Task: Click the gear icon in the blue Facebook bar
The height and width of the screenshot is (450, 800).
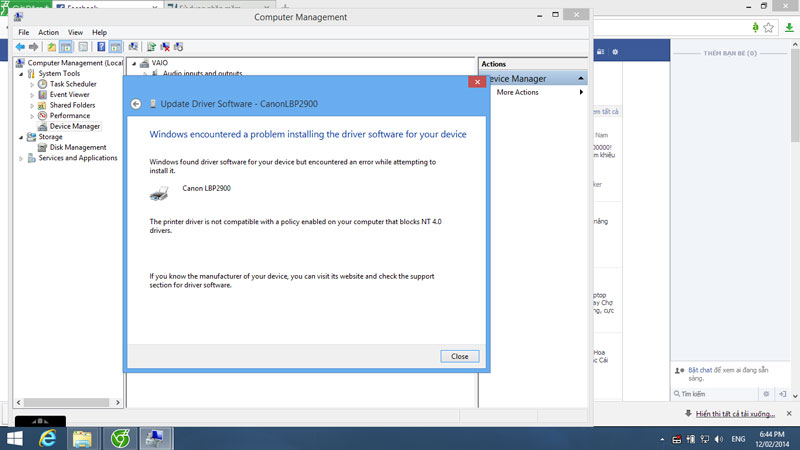Action: point(615,52)
